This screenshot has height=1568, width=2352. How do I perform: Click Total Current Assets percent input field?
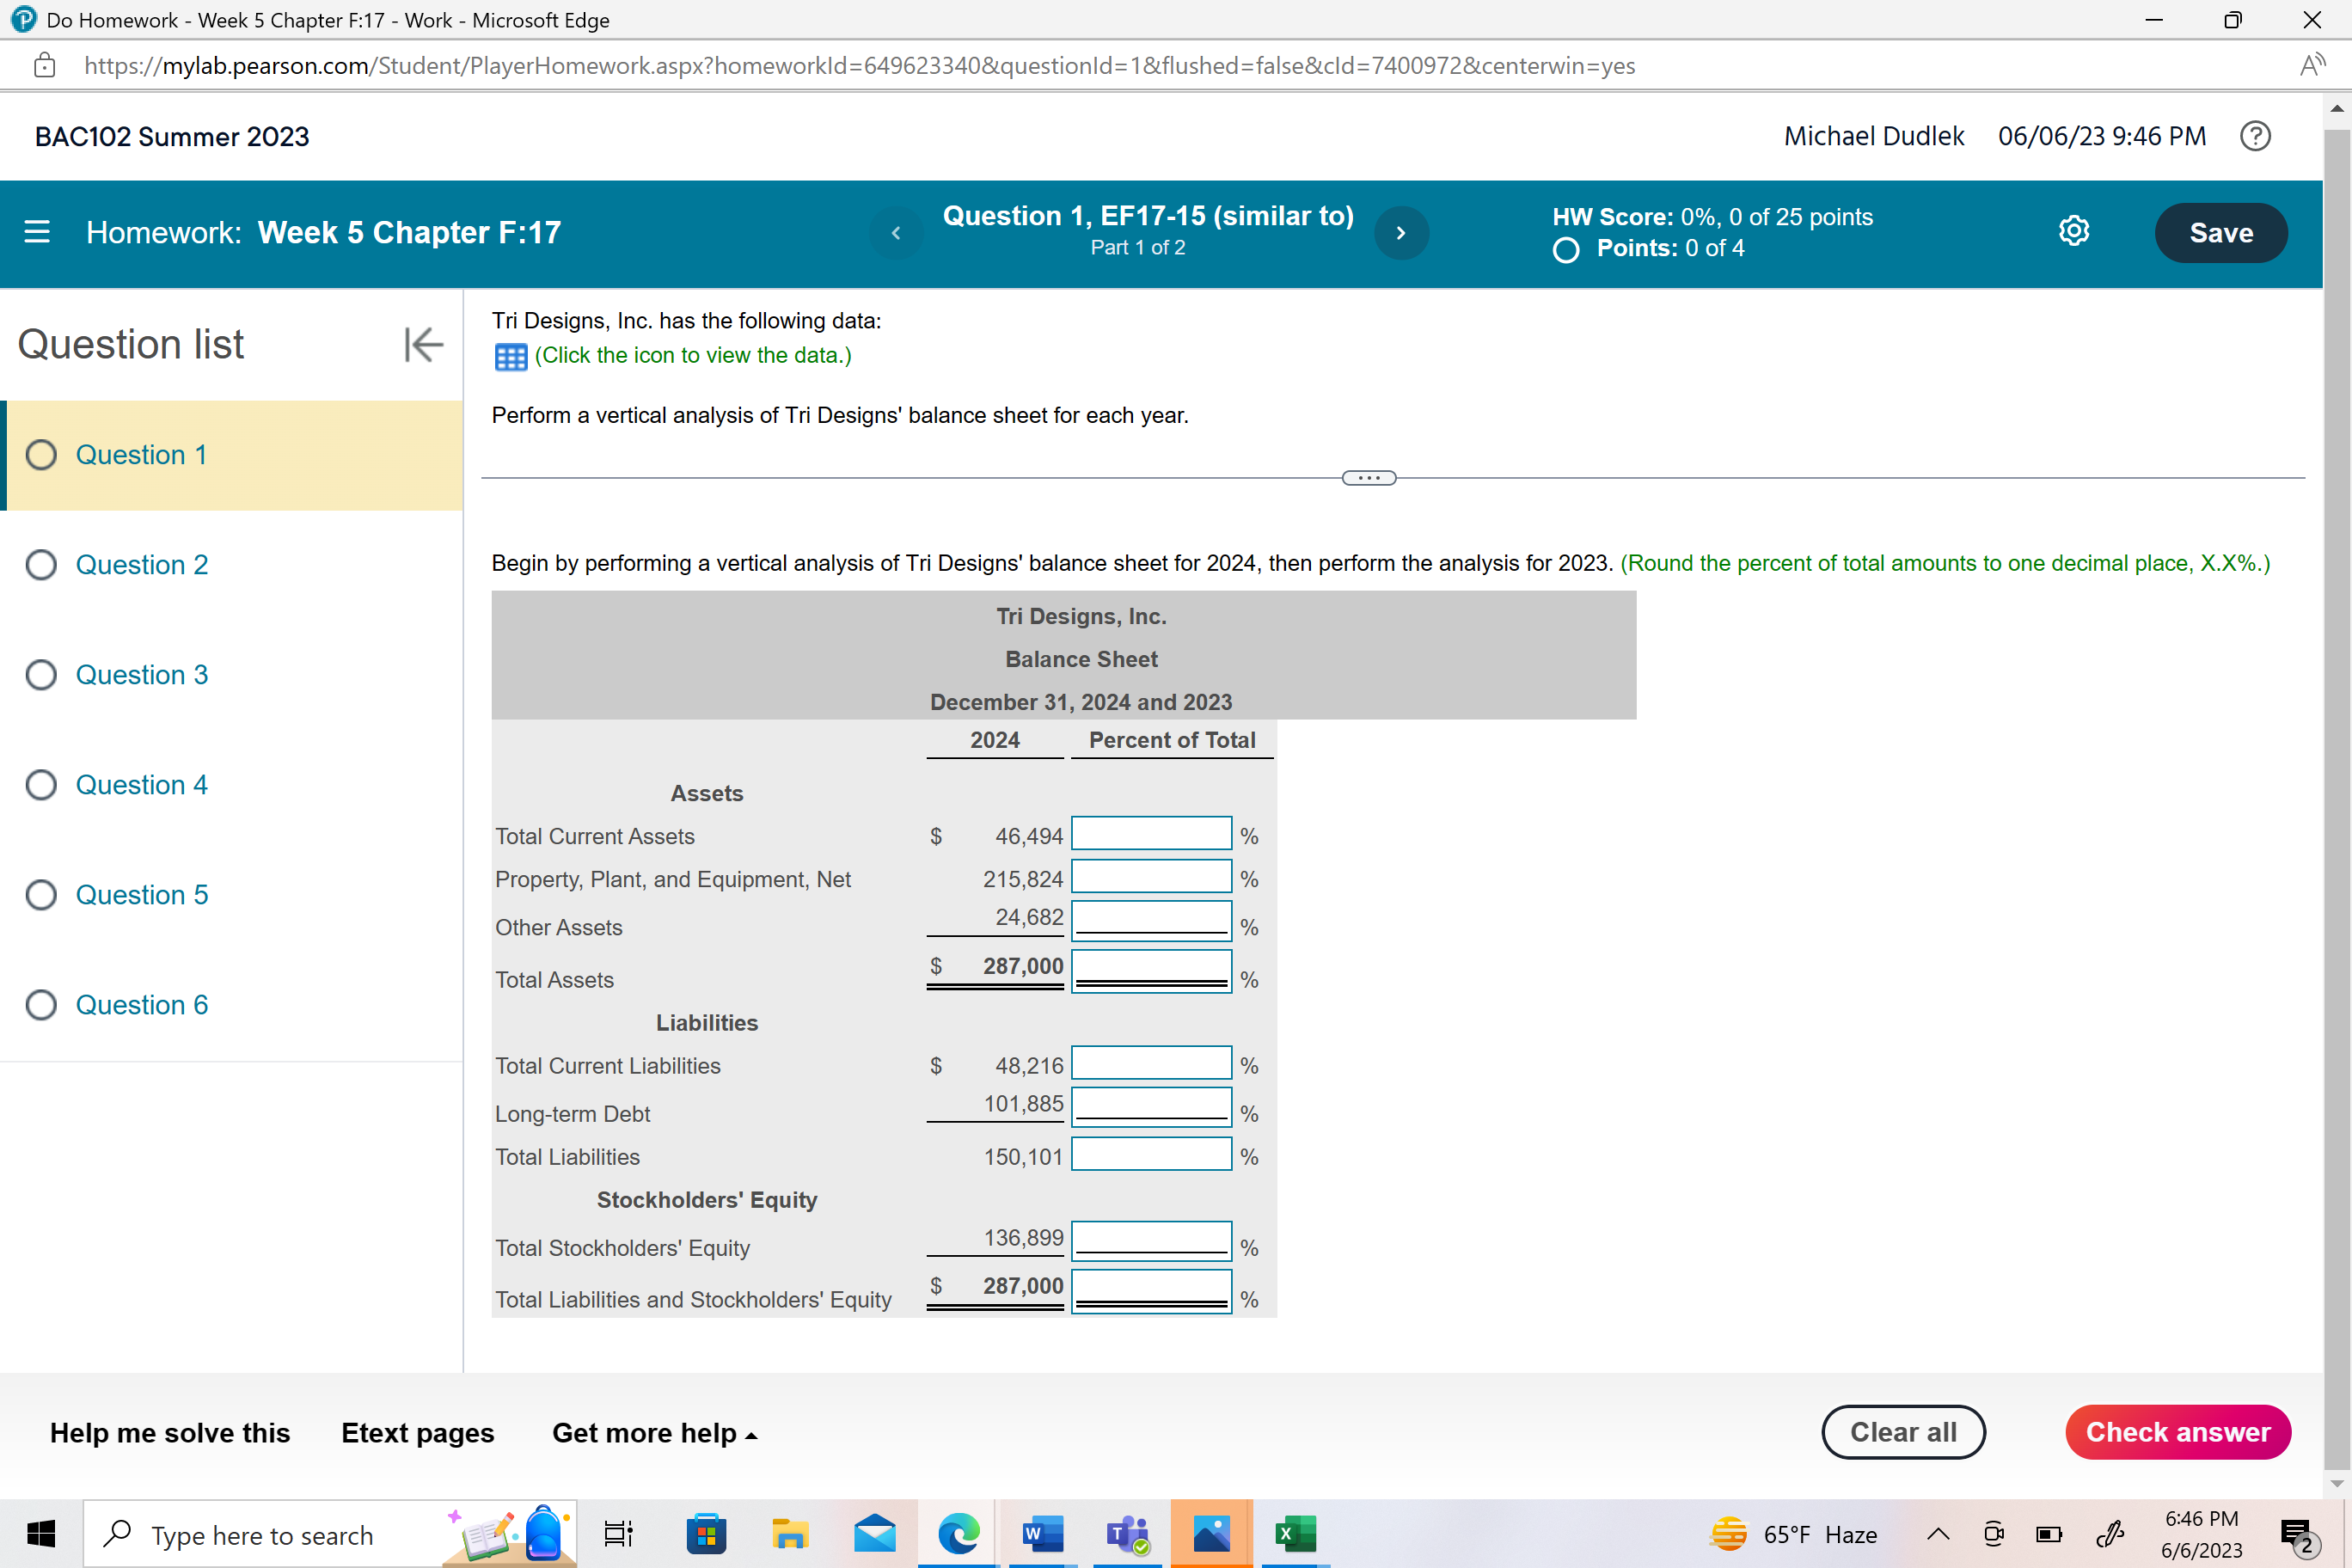tap(1151, 834)
